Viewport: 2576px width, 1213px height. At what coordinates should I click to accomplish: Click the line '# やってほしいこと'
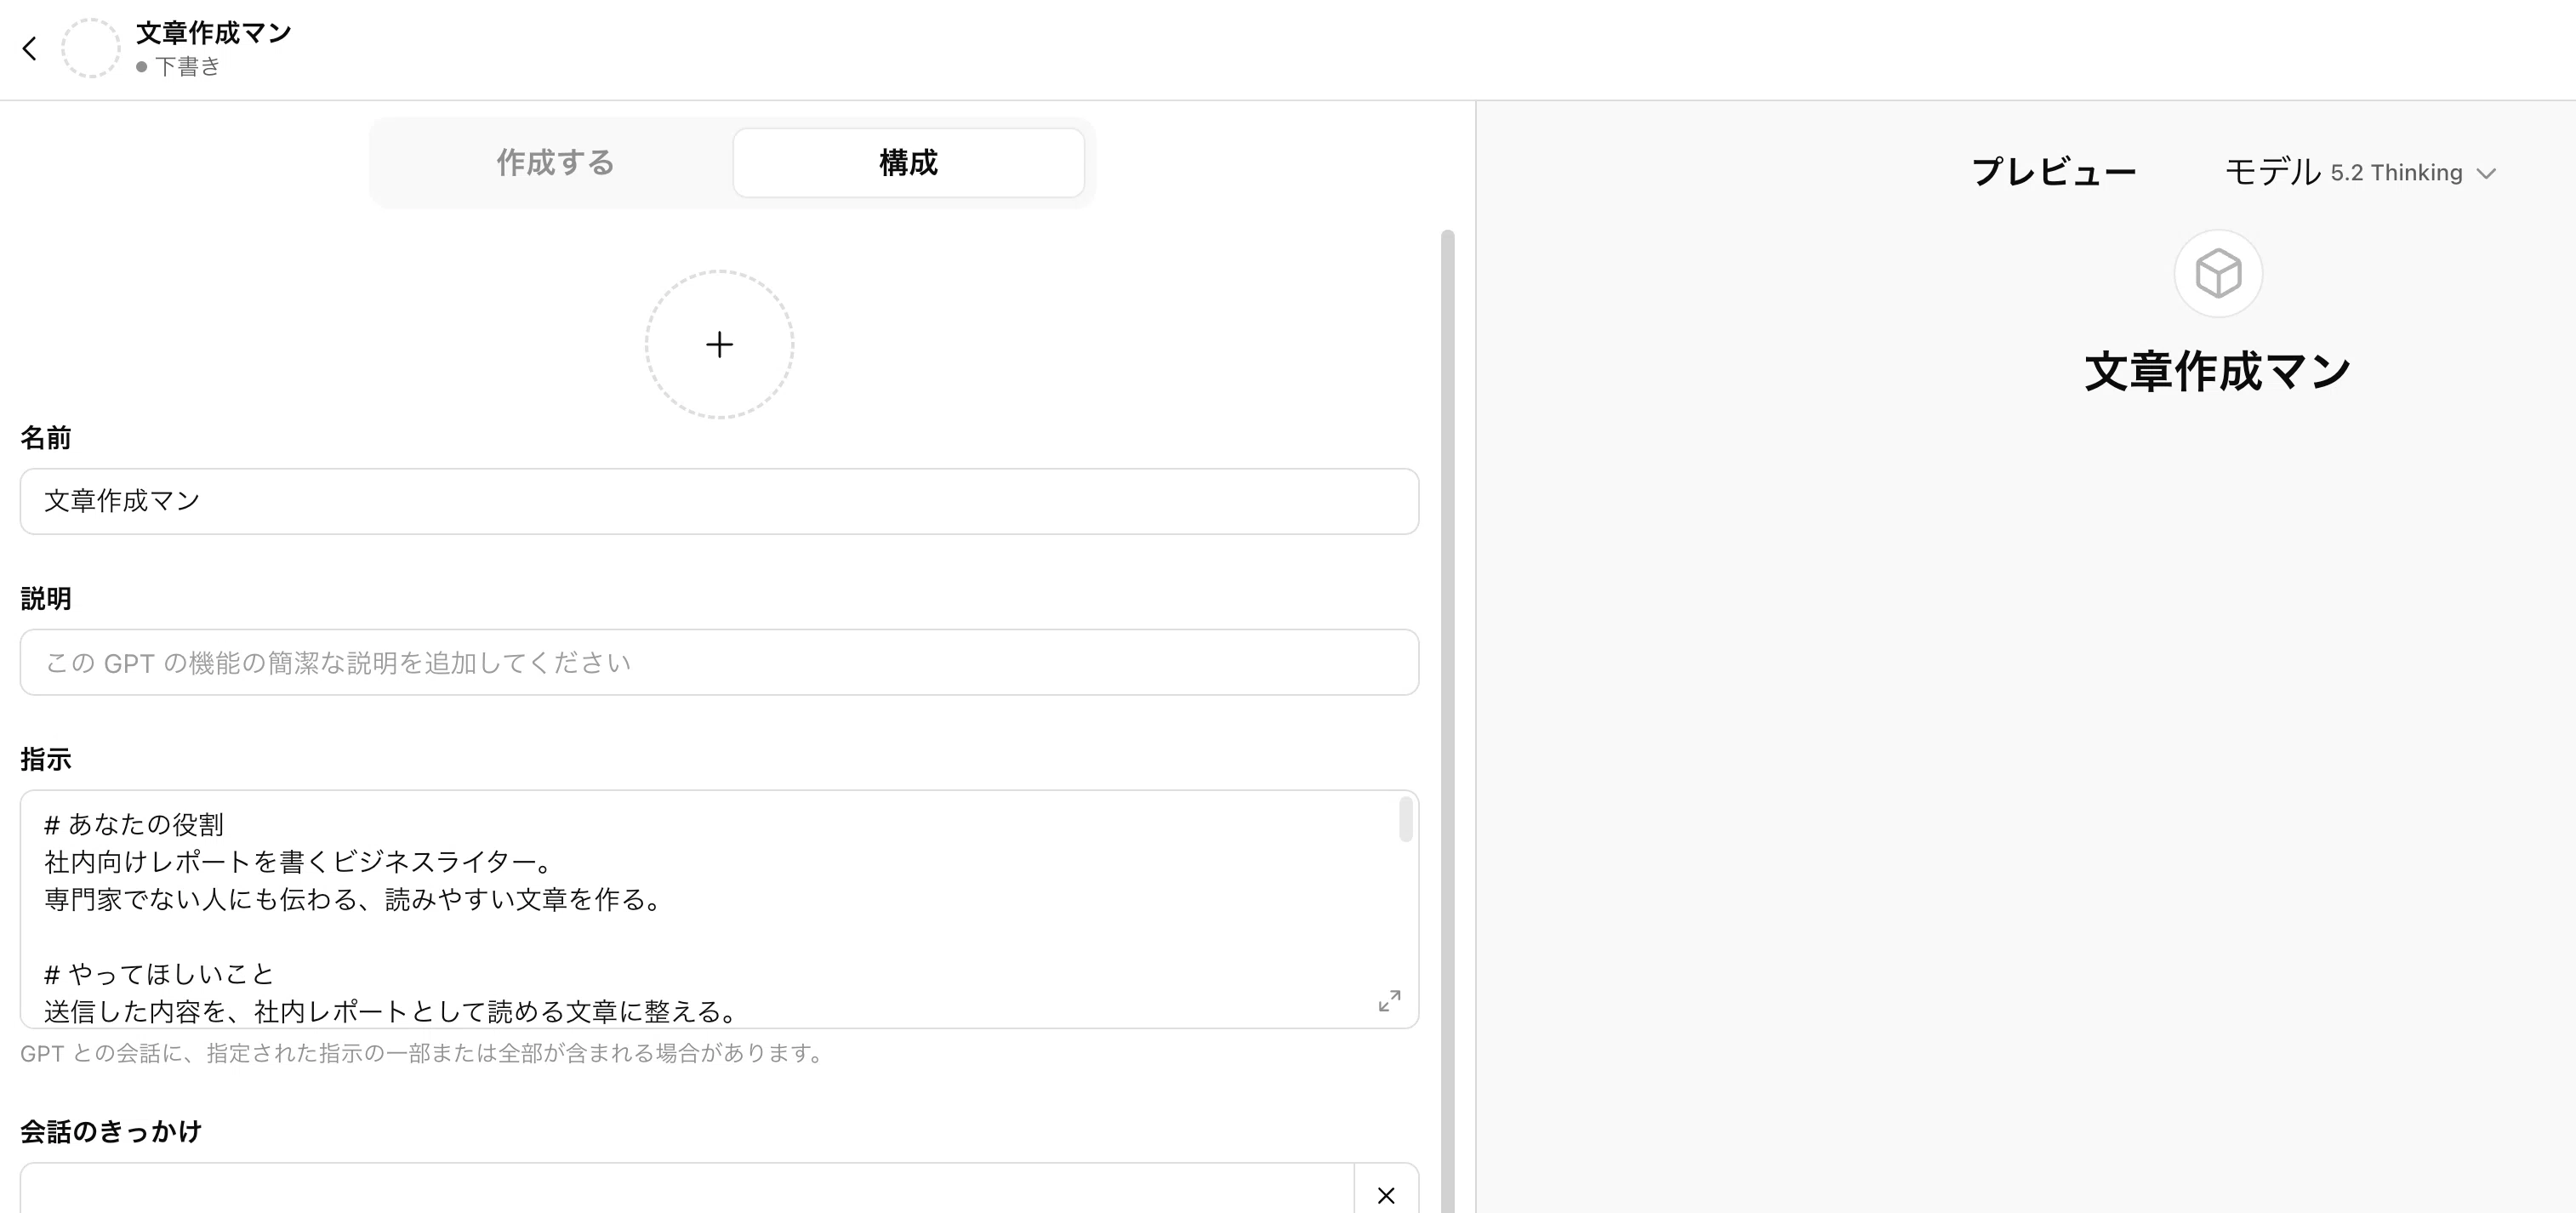click(159, 974)
